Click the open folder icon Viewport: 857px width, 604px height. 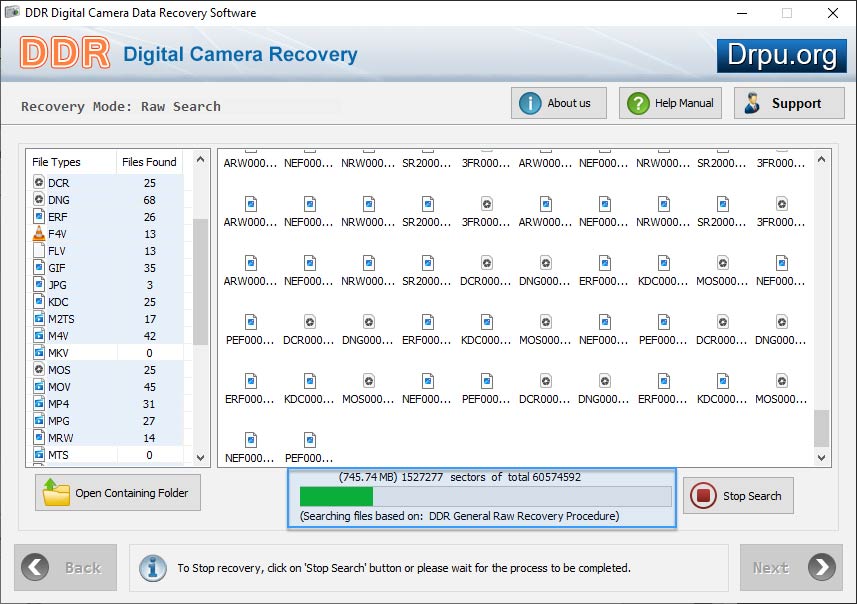tap(56, 492)
